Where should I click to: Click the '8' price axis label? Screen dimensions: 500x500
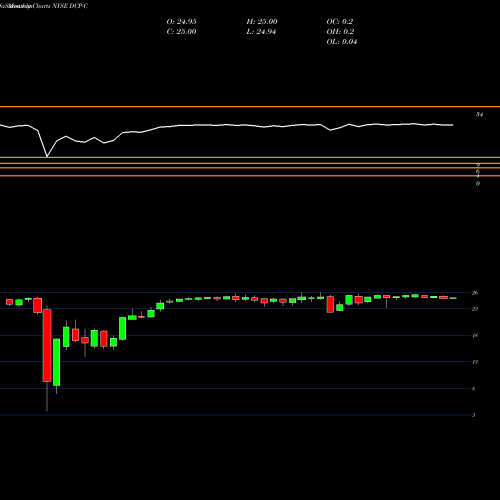click(x=474, y=389)
